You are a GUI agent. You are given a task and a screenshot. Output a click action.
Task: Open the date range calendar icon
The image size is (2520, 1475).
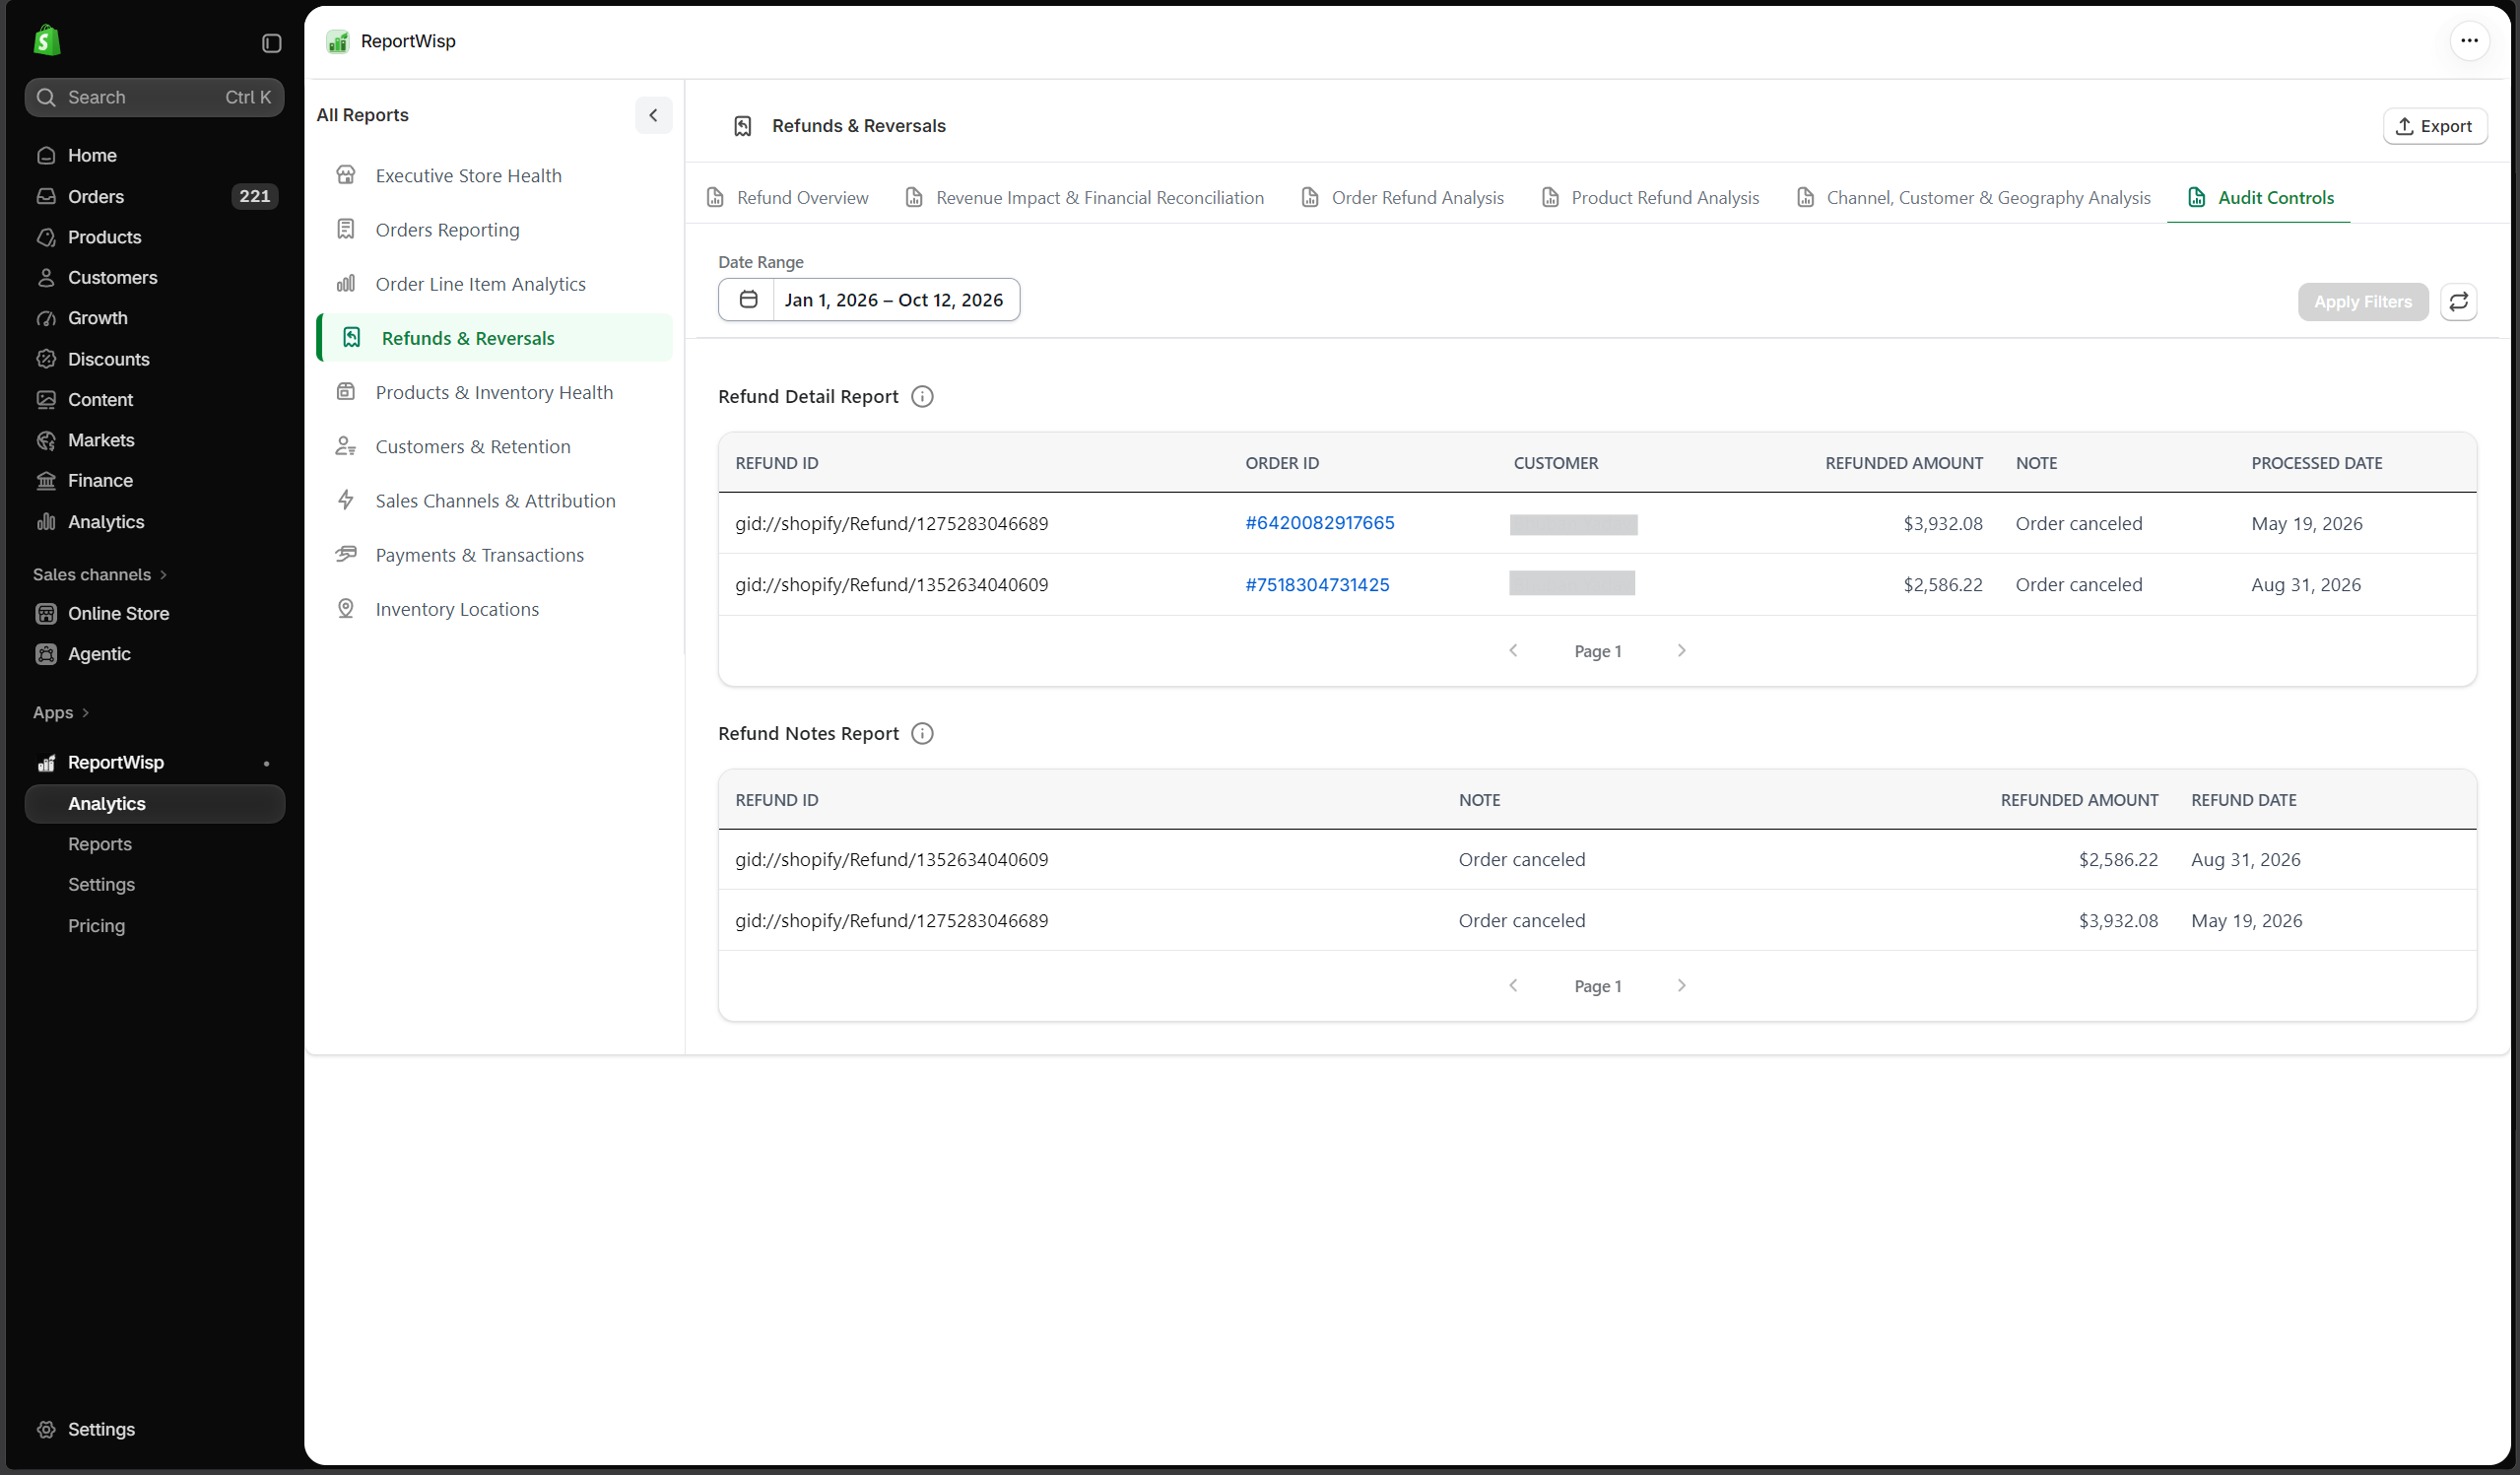click(x=748, y=300)
